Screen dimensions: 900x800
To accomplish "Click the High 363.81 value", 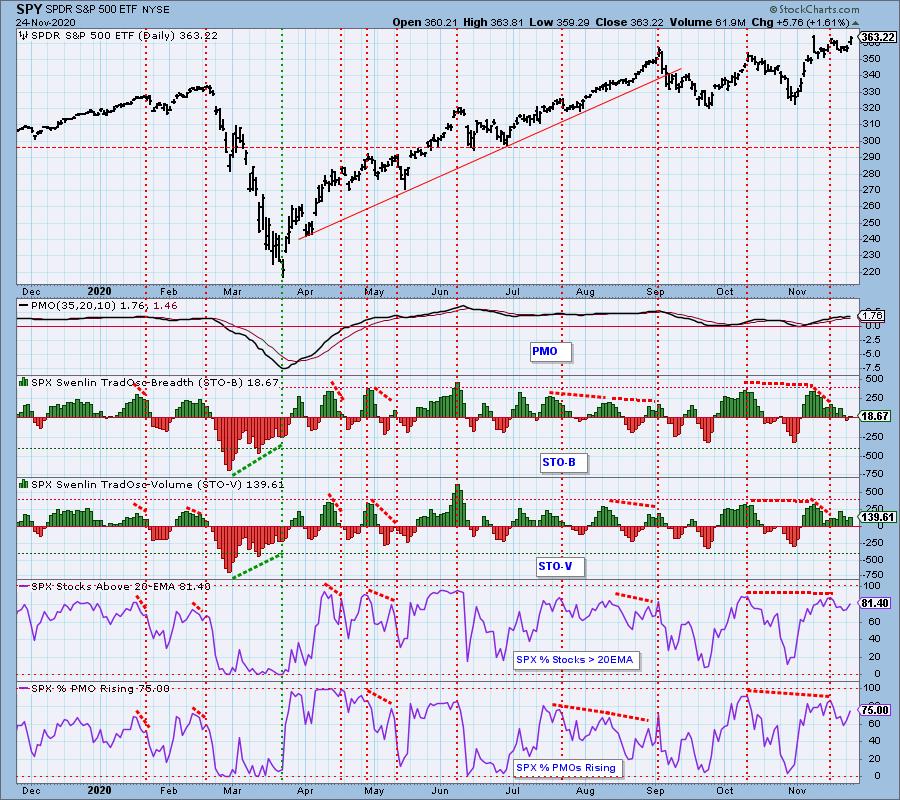I will tap(493, 22).
